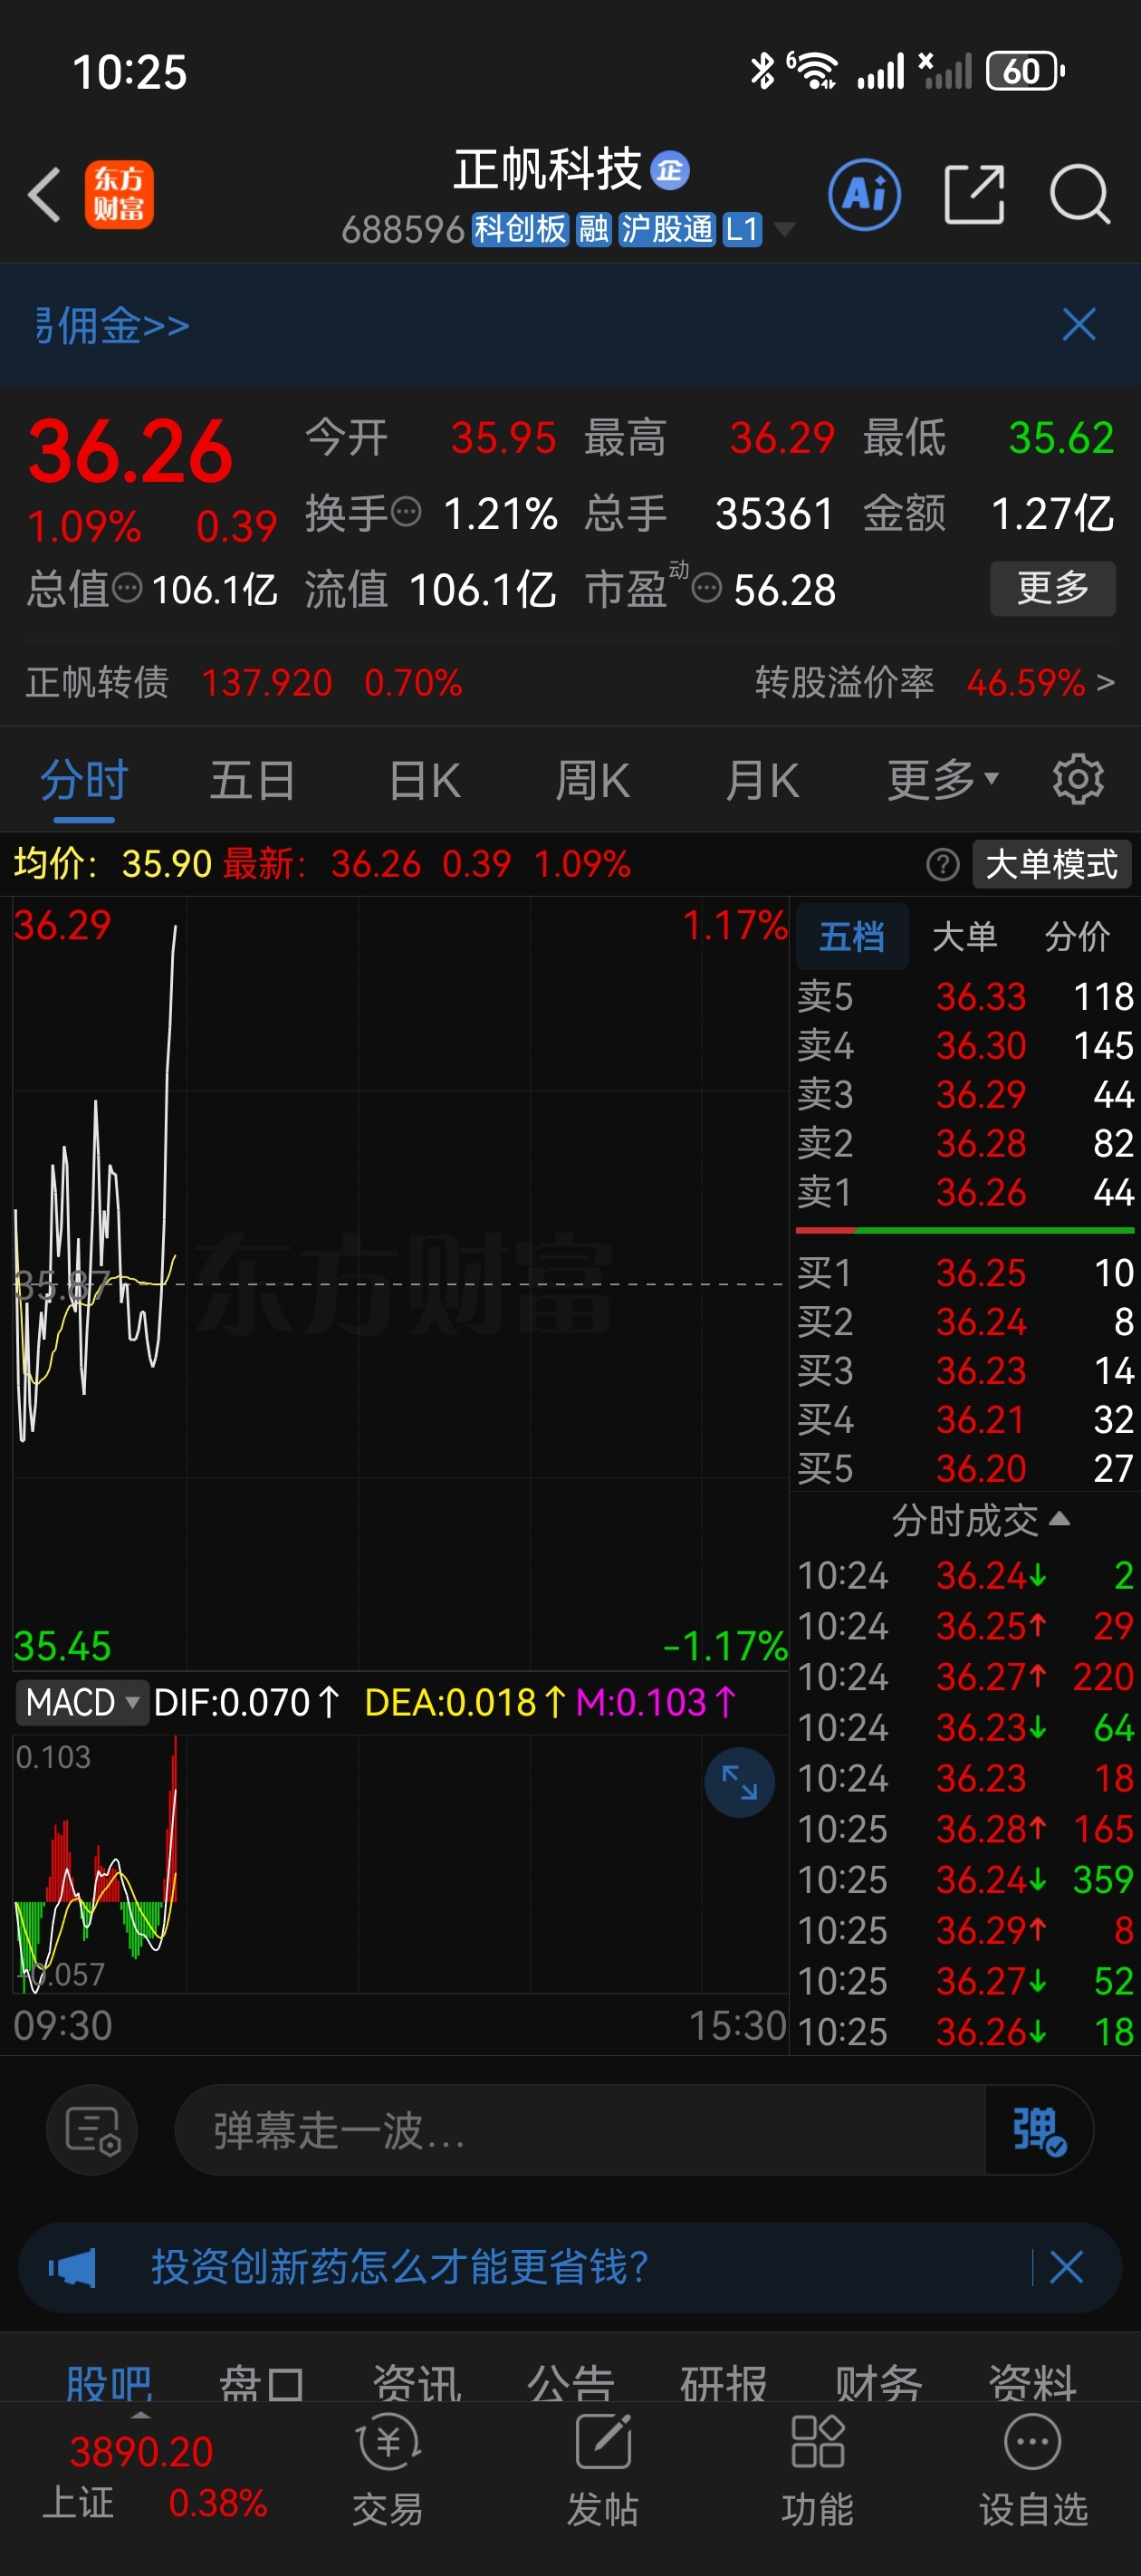Open the 佣金>> promo link
Viewport: 1141px width, 2576px height.
(x=112, y=324)
